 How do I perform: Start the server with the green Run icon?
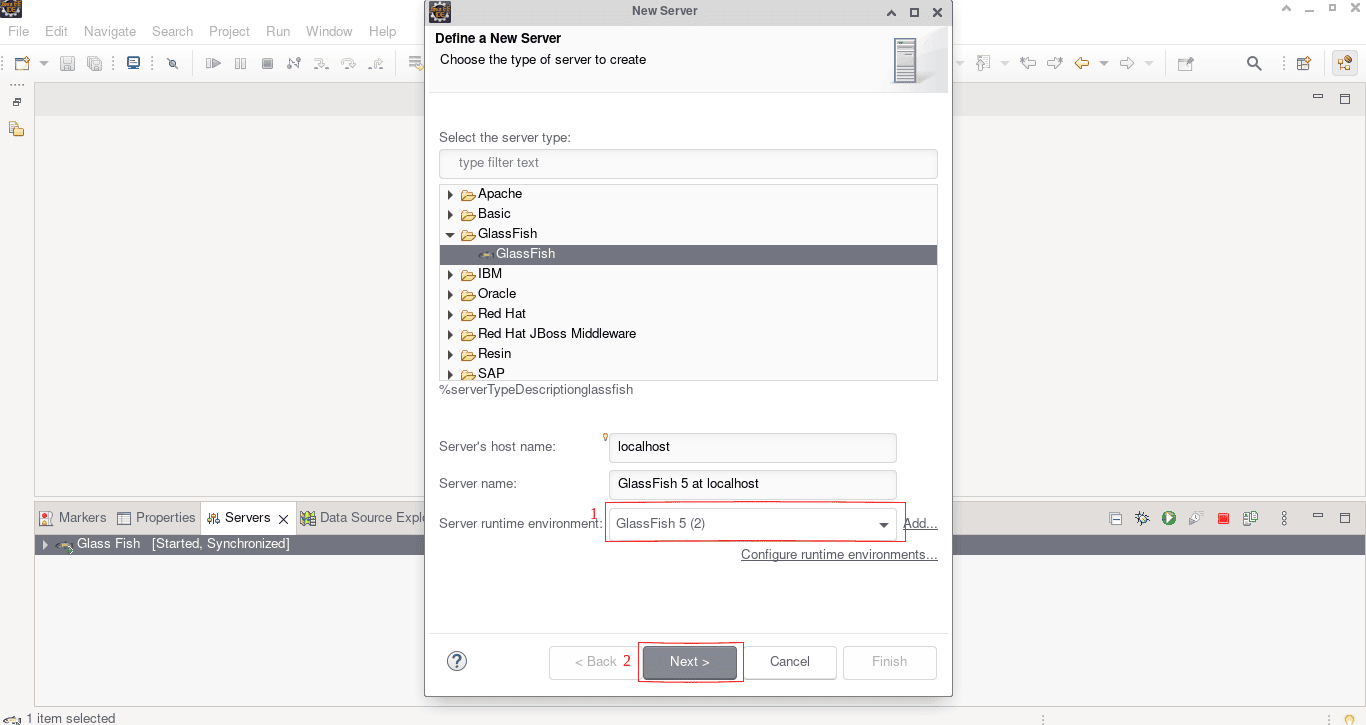(1168, 517)
